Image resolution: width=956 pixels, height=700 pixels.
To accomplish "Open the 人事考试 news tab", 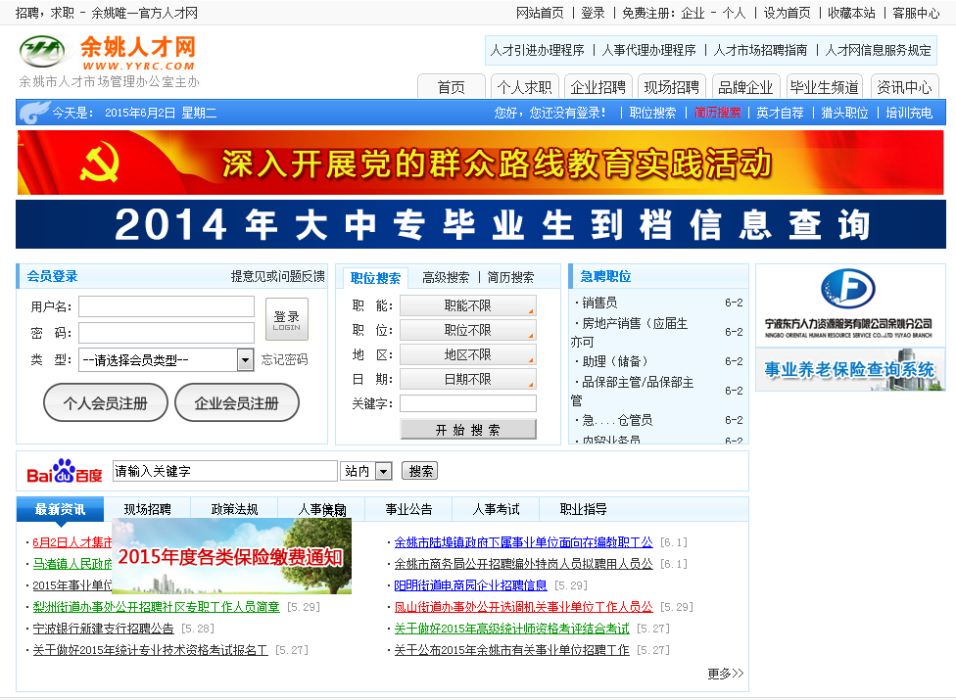I will click(x=496, y=509).
